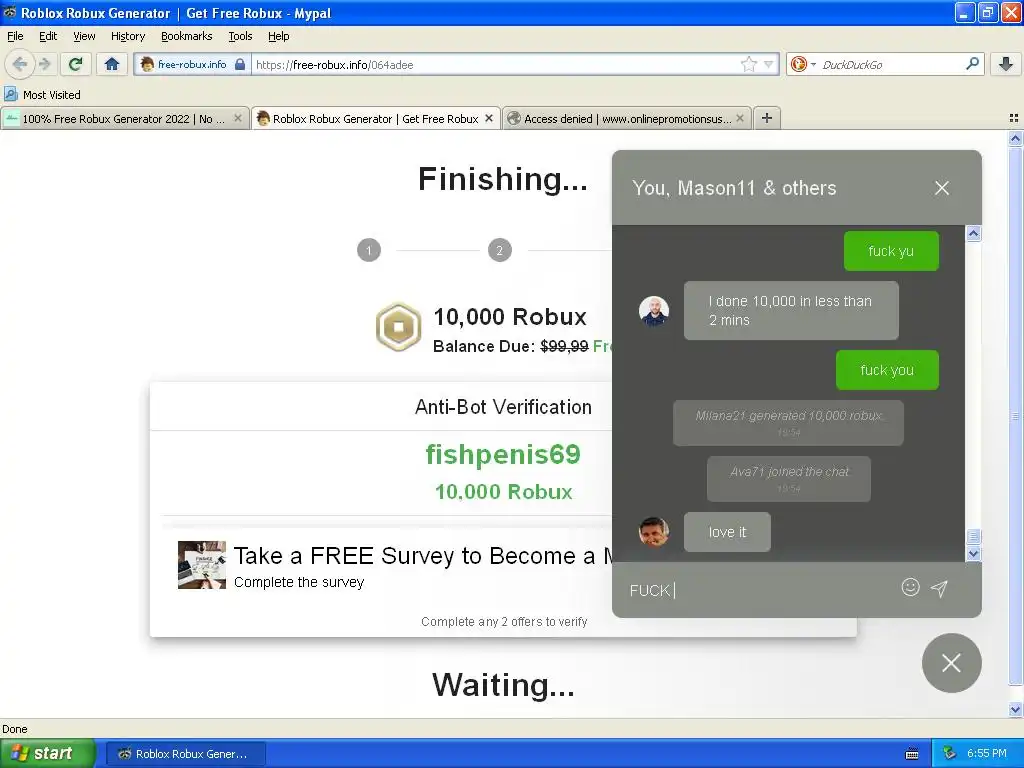The height and width of the screenshot is (768, 1024).
Task: Open the emoji picker in chat
Action: click(x=910, y=587)
